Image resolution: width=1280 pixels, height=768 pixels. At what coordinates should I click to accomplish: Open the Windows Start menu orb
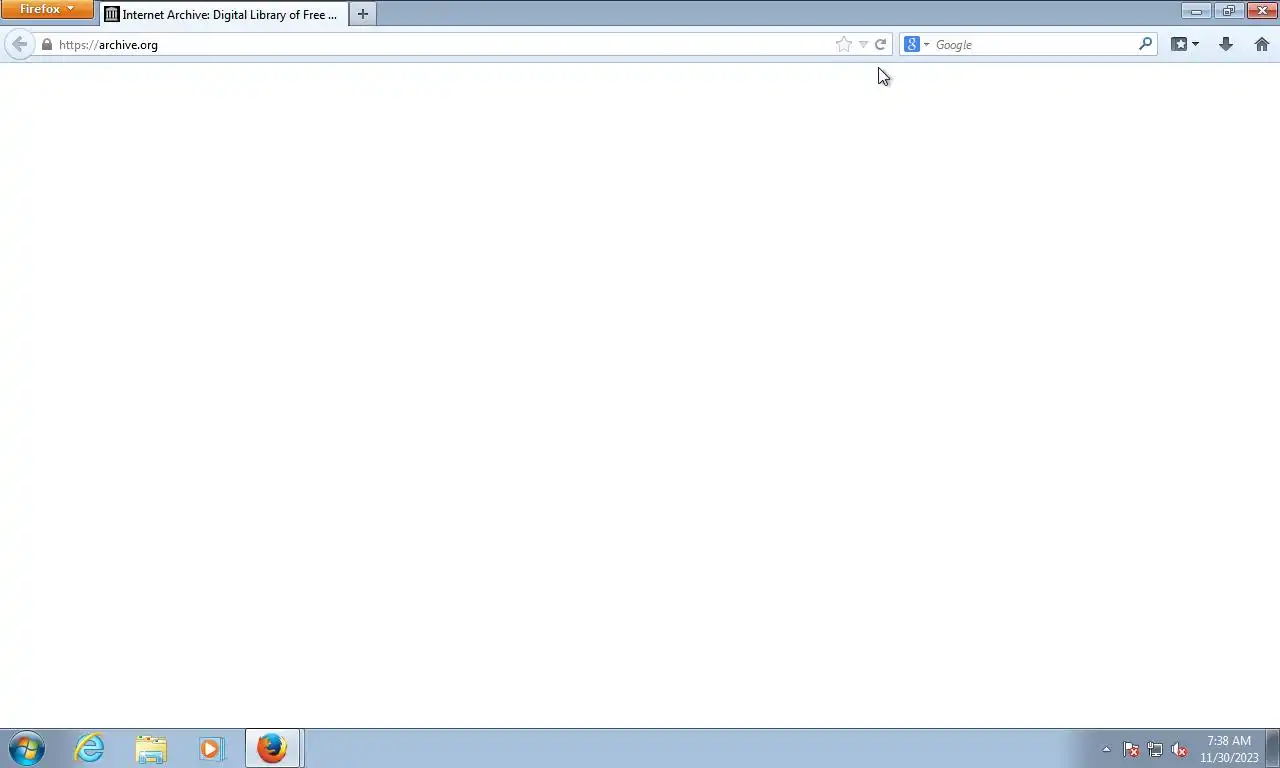(27, 748)
